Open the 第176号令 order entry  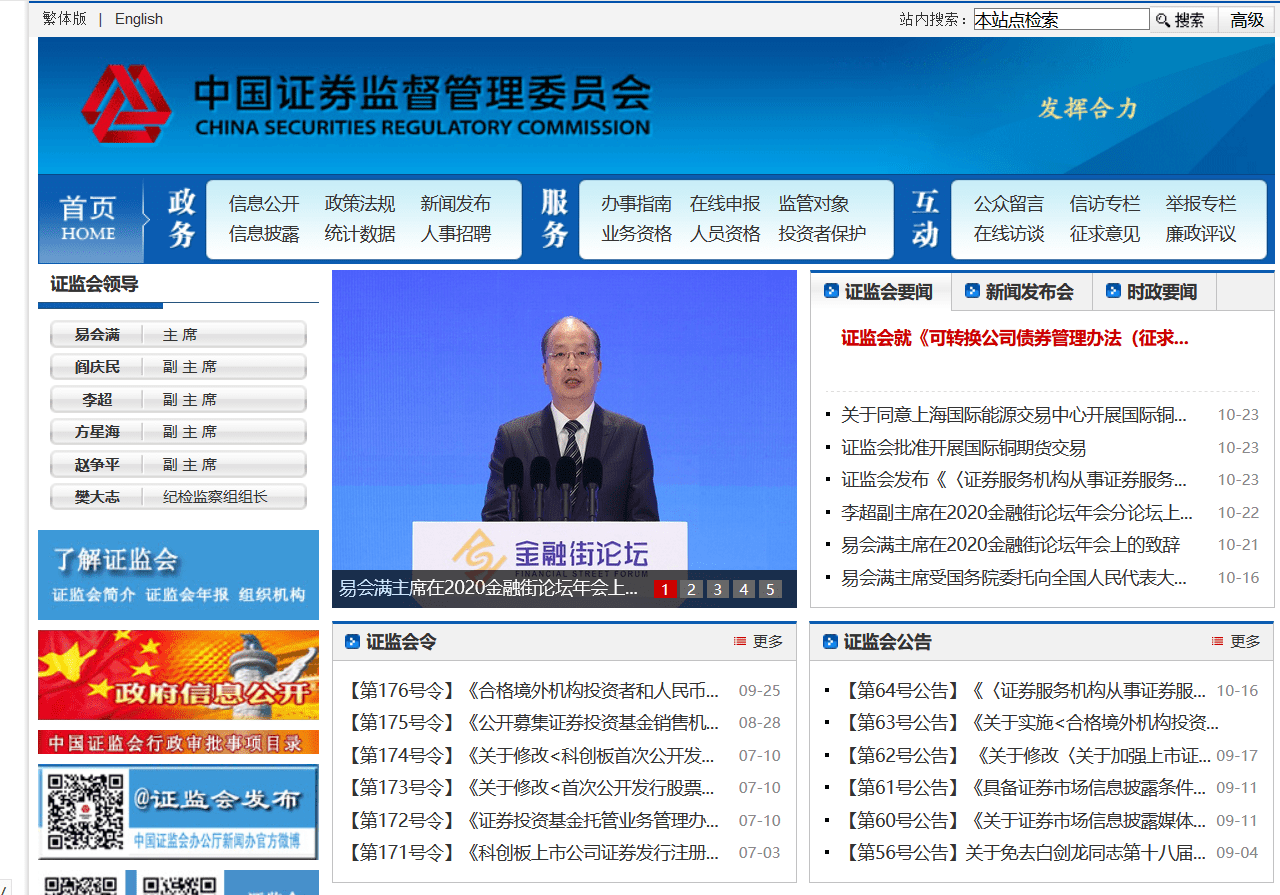(x=532, y=691)
